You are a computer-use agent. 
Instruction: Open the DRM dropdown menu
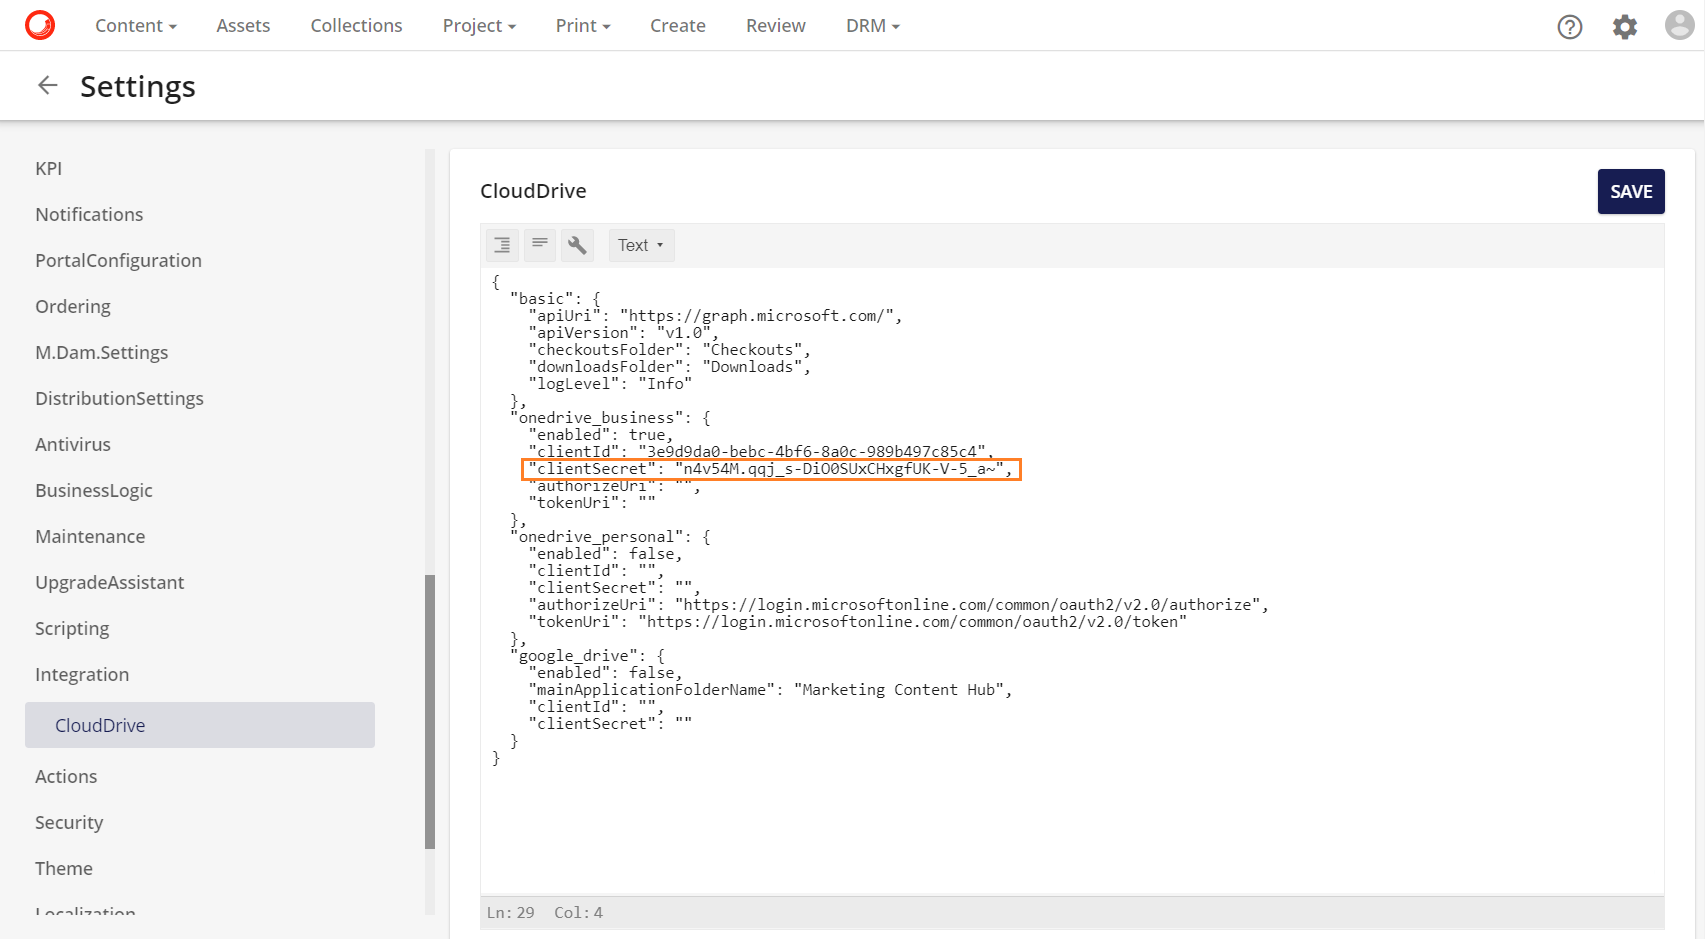(x=871, y=25)
